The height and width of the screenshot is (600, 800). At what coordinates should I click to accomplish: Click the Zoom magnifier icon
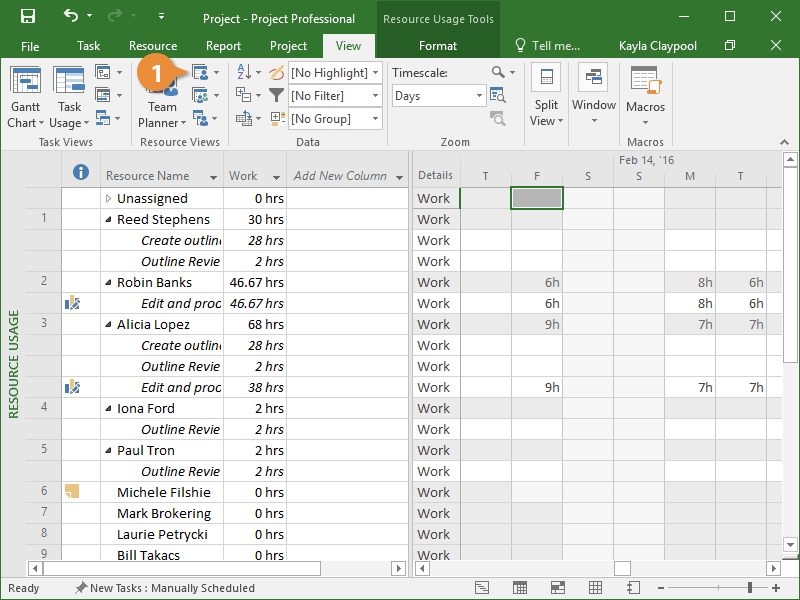(x=498, y=73)
